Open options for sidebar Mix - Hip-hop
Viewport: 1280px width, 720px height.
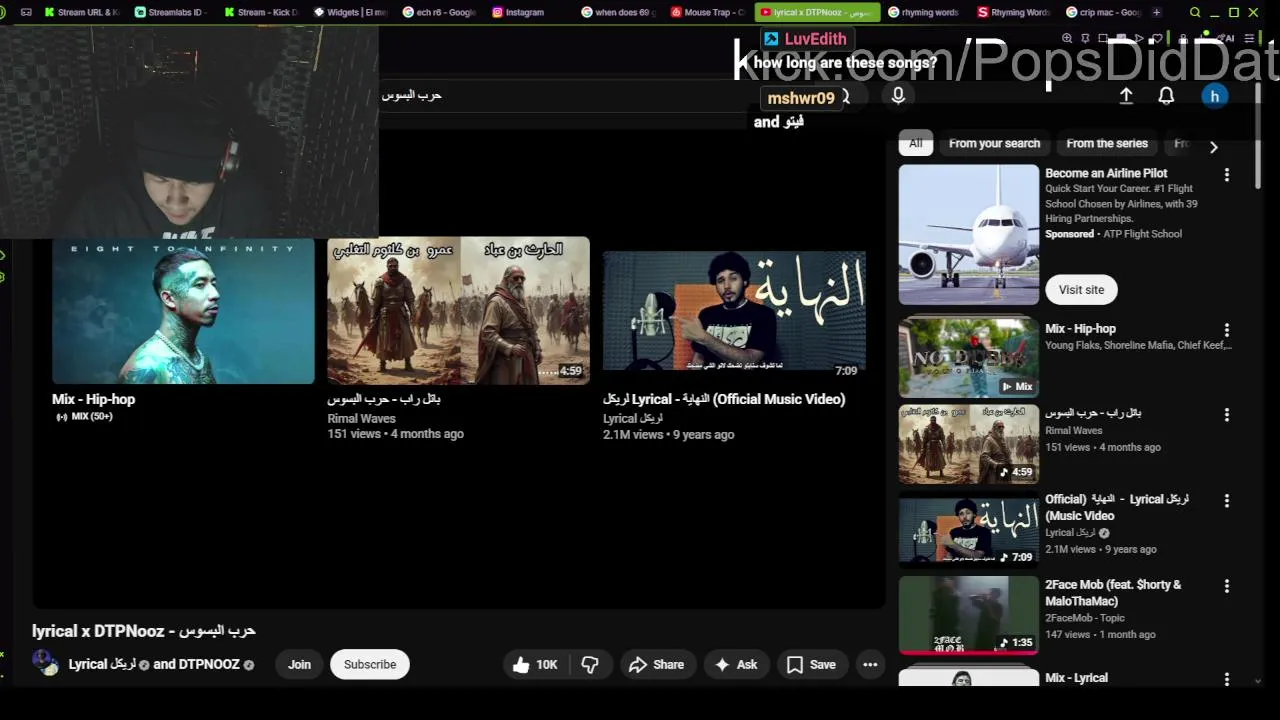click(x=1227, y=330)
